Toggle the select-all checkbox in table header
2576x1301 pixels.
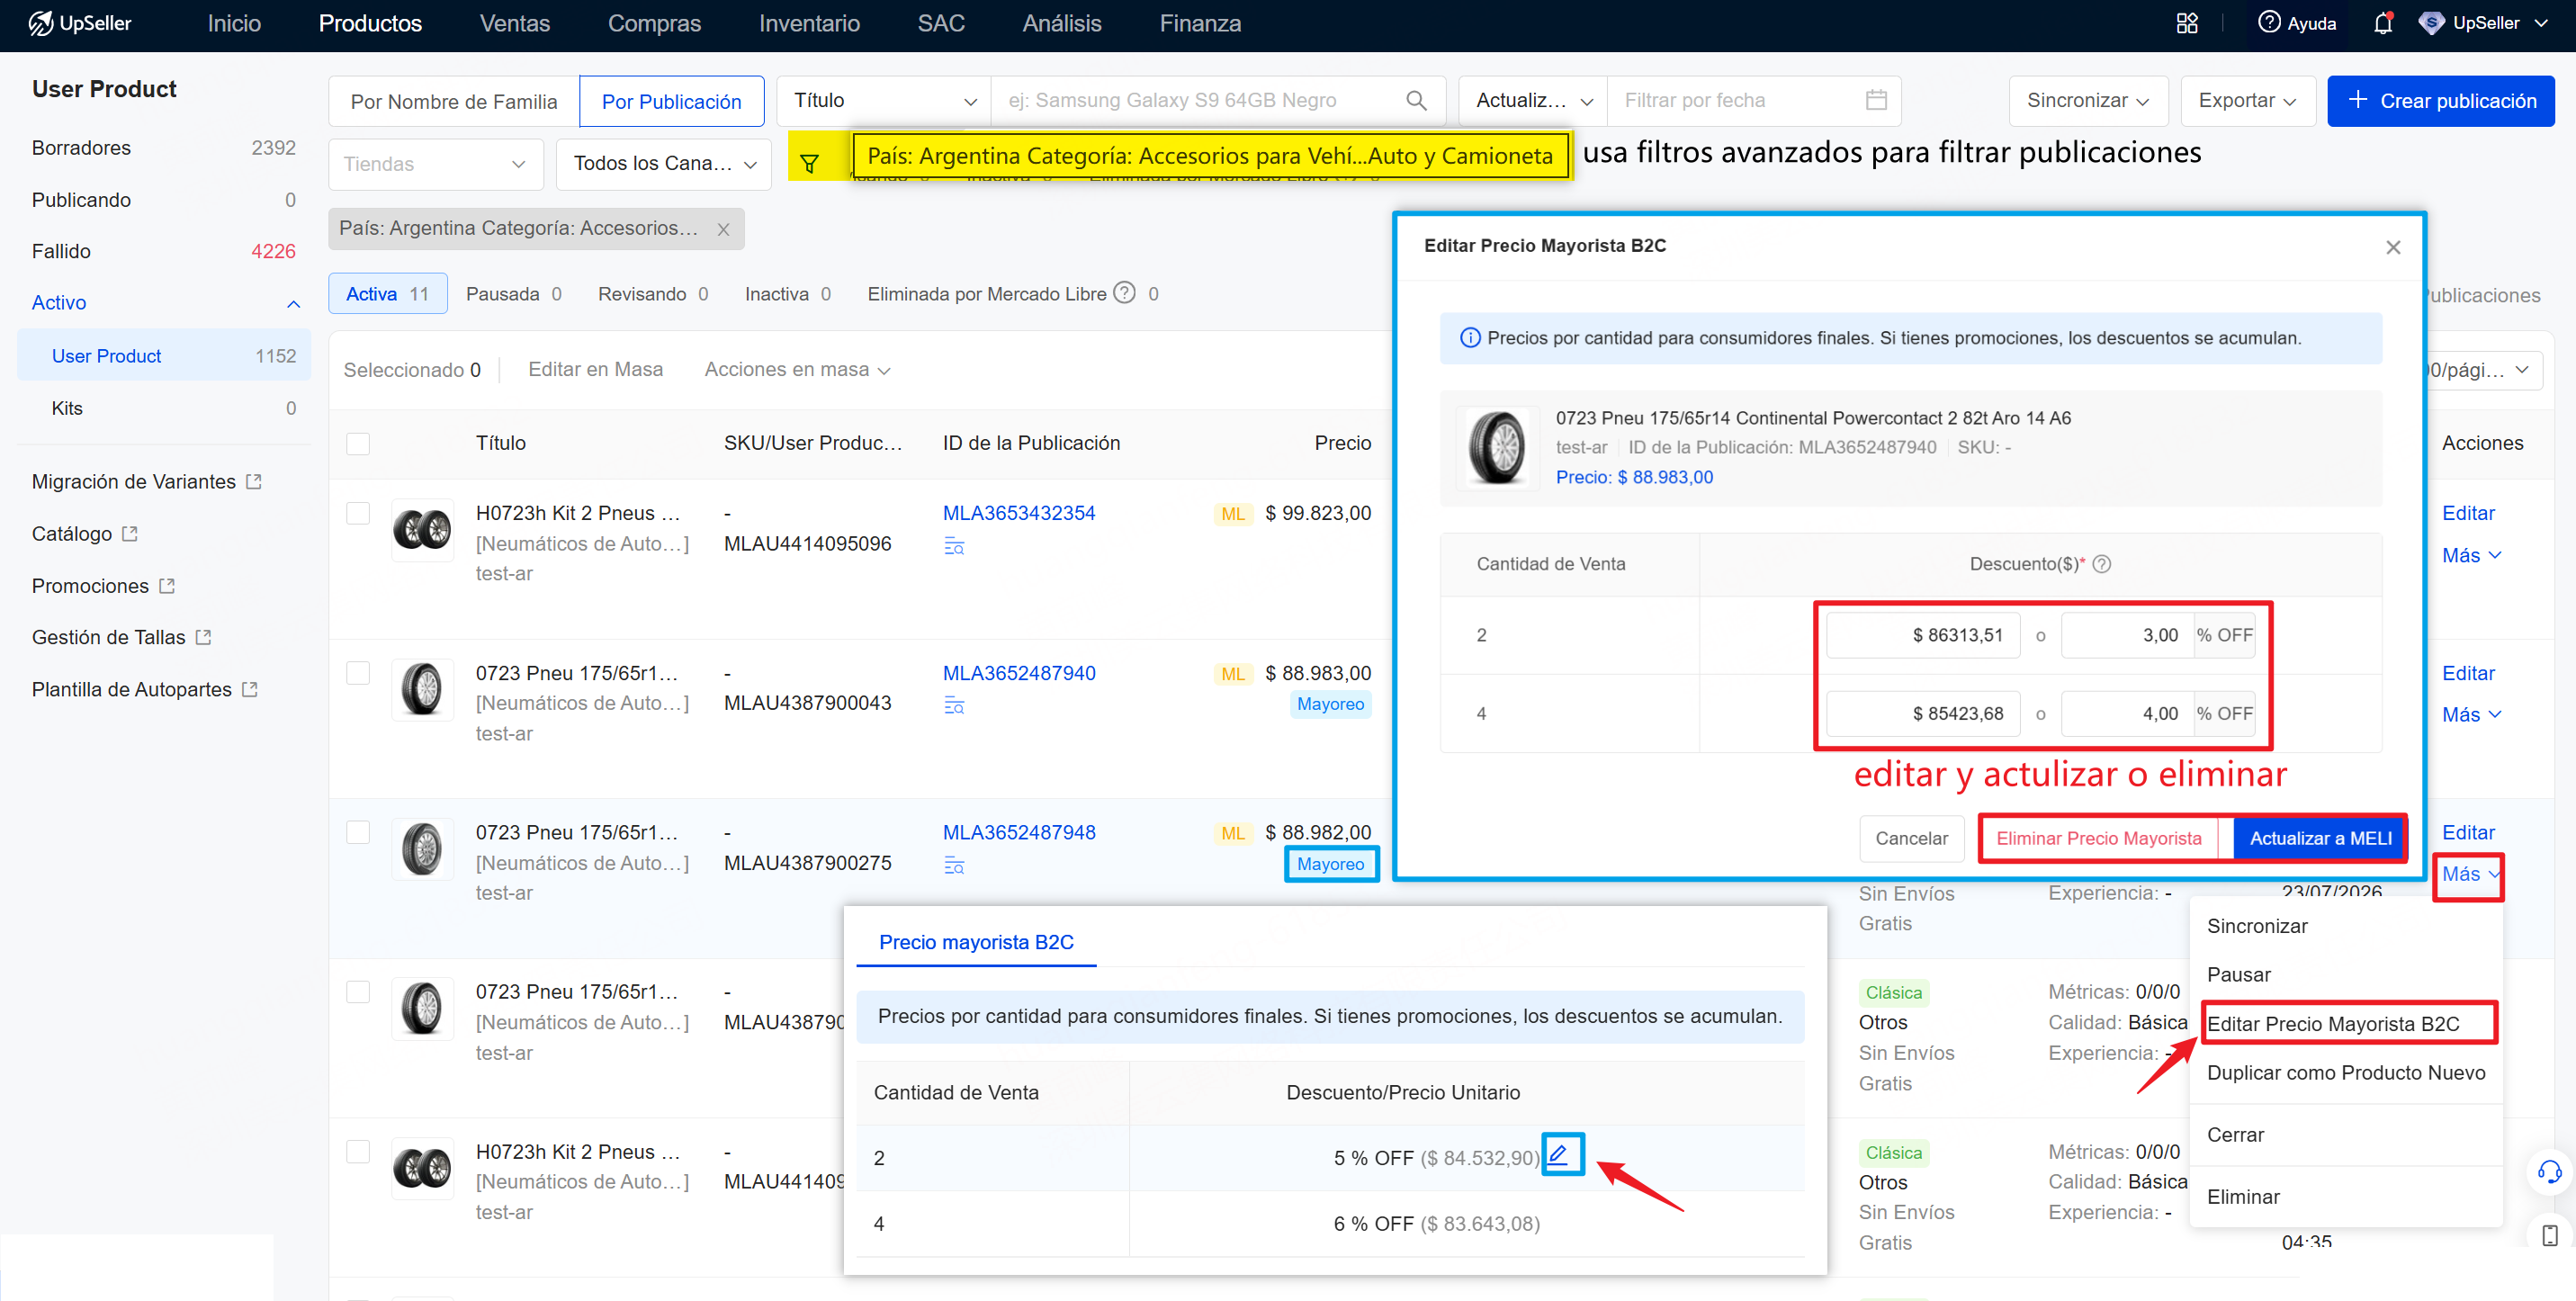(358, 443)
